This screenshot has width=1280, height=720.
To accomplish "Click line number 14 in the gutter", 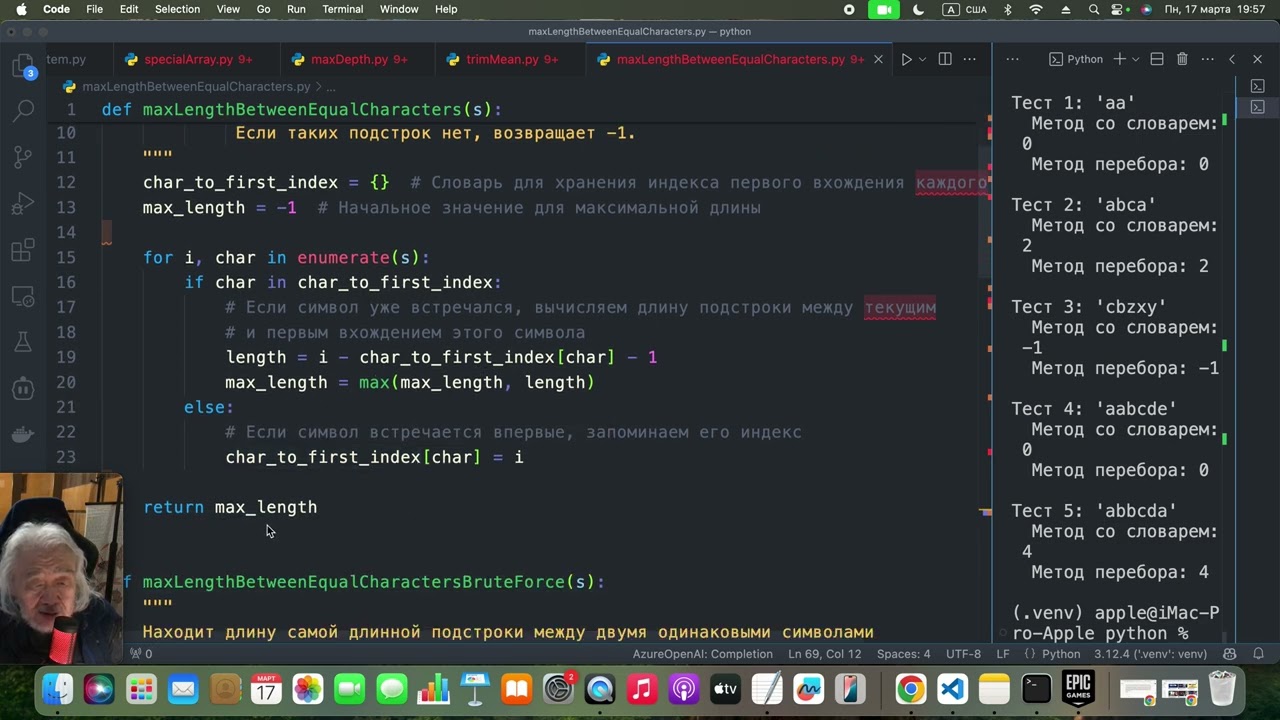I will pyautogui.click(x=66, y=232).
